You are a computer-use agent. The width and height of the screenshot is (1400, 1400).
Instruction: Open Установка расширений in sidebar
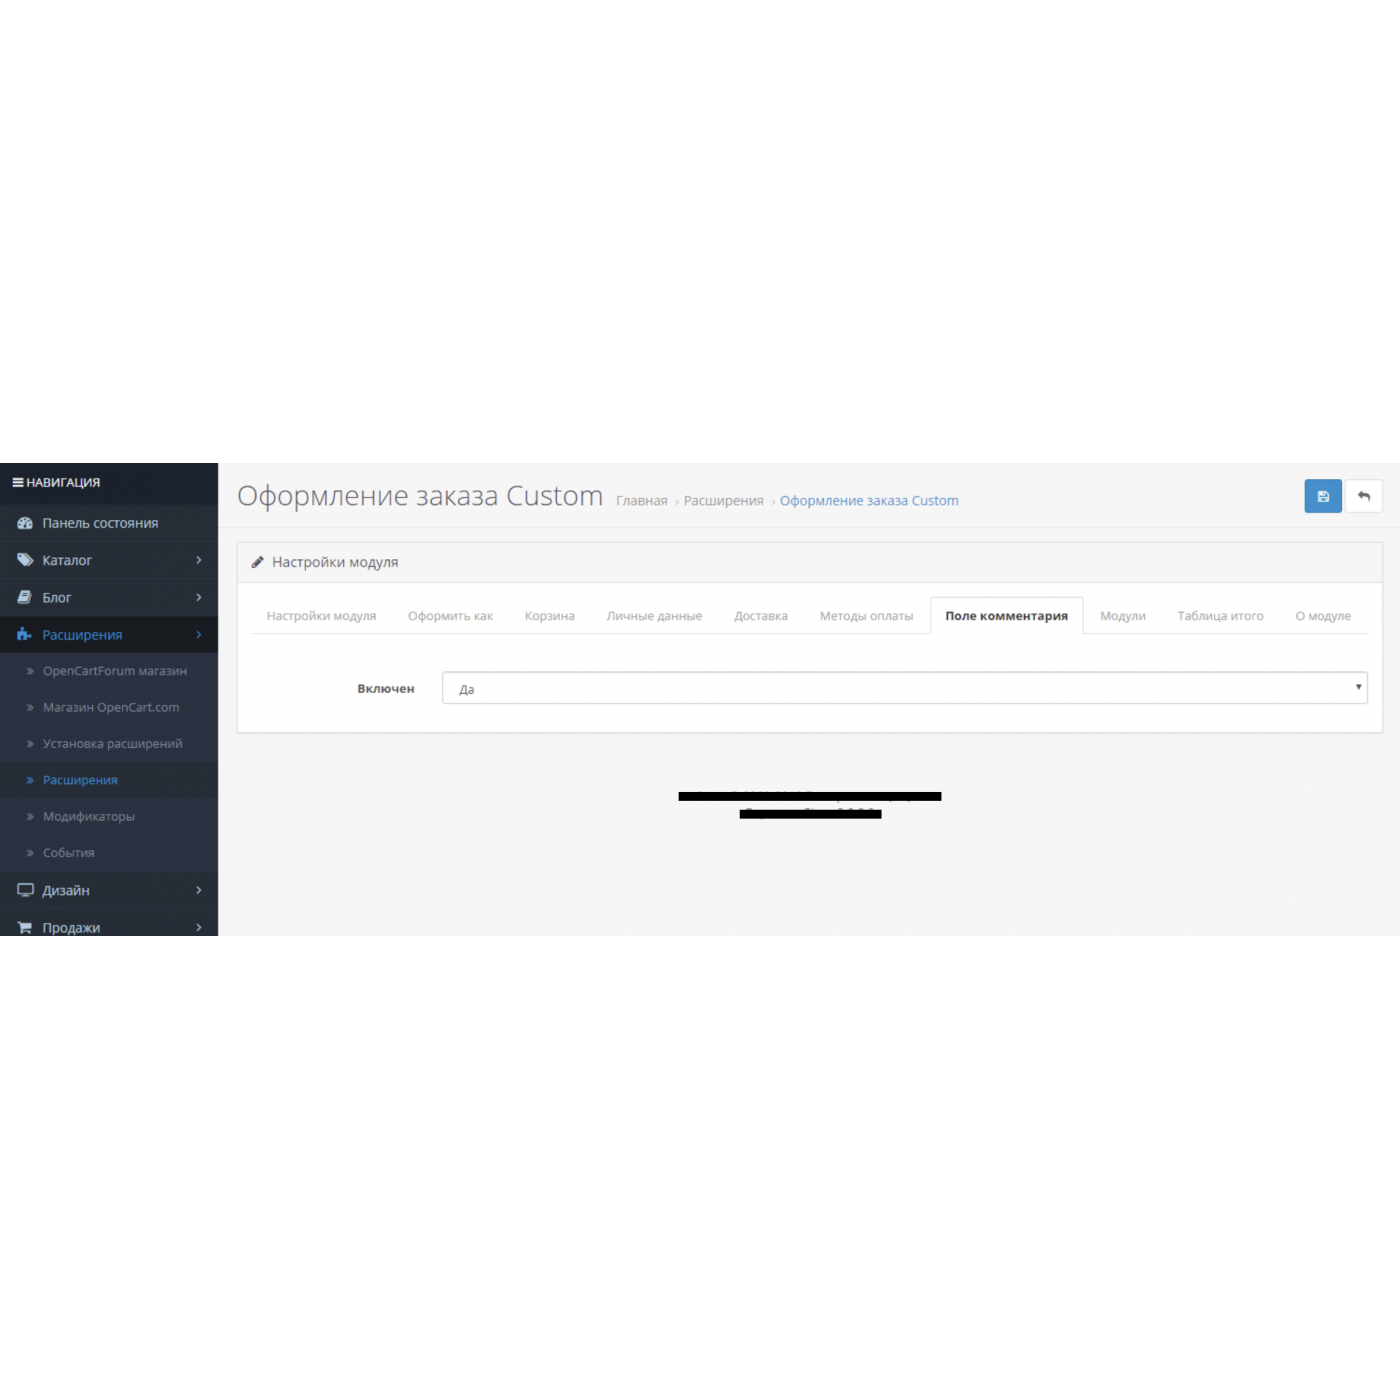[112, 743]
